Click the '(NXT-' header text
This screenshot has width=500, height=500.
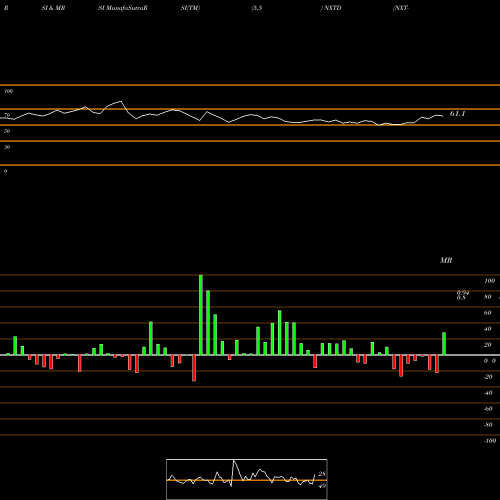tap(401, 8)
